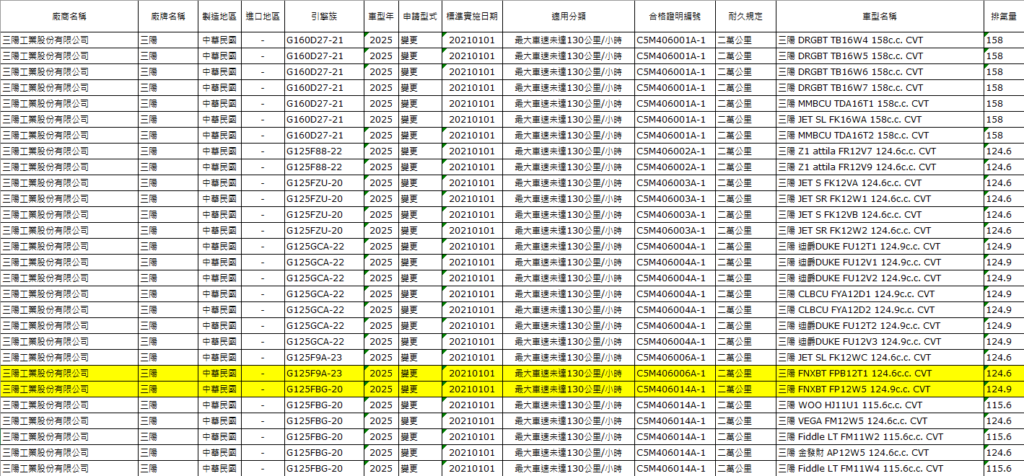1024x476 pixels.
Task: Select the 廠牌名稱 column header
Action: [x=168, y=16]
